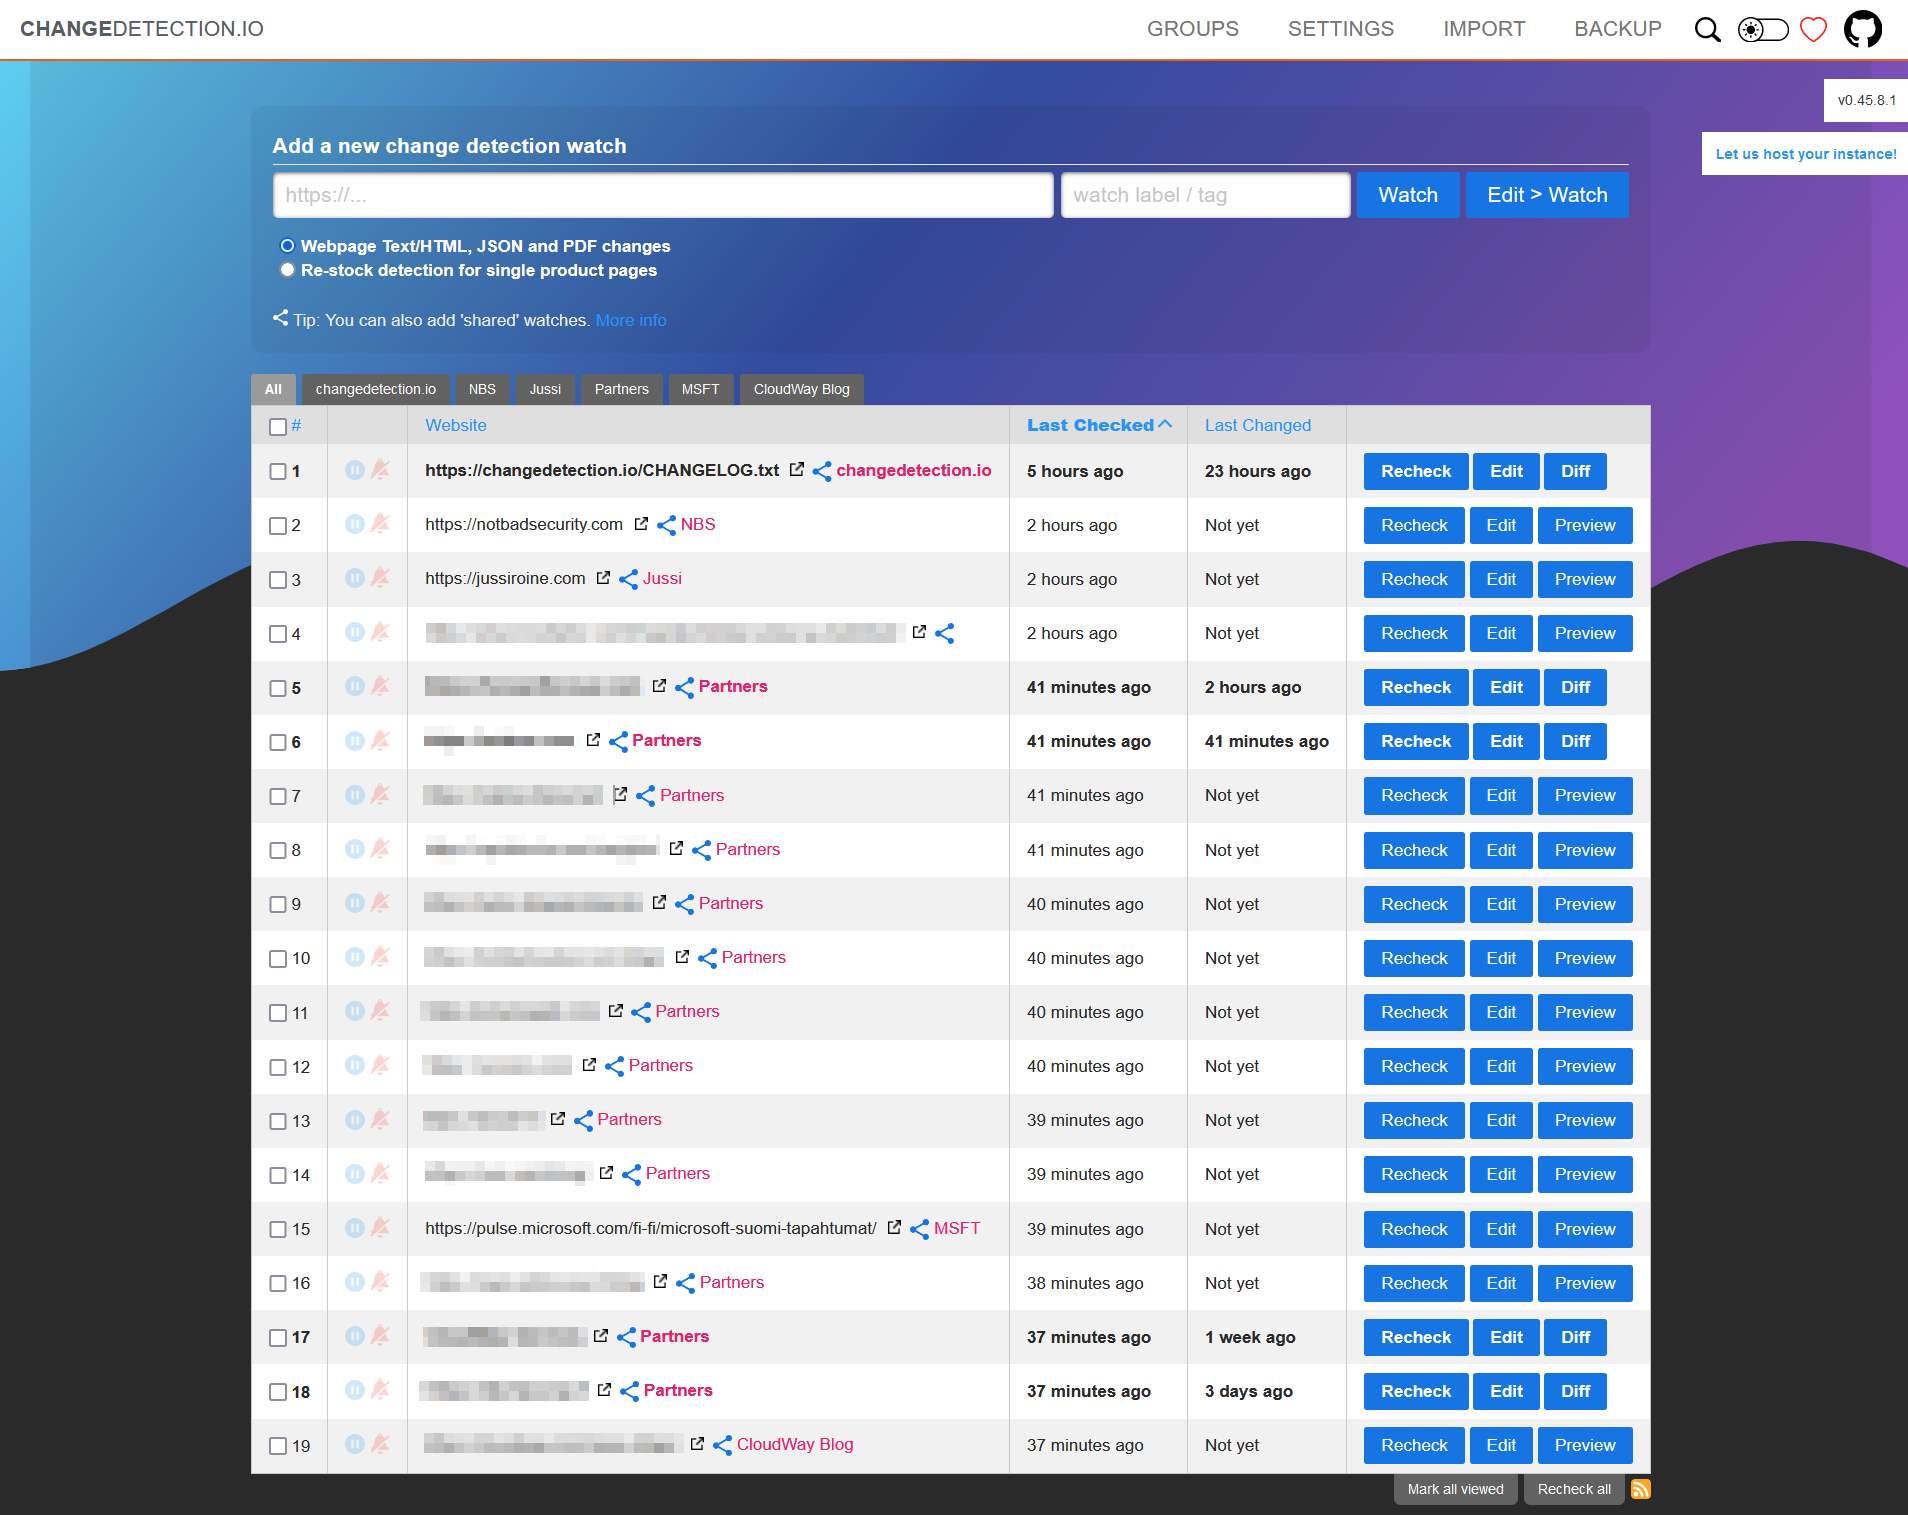This screenshot has height=1515, width=1908.
Task: Open external link for pulse.microsoft.com row
Action: click(x=894, y=1227)
